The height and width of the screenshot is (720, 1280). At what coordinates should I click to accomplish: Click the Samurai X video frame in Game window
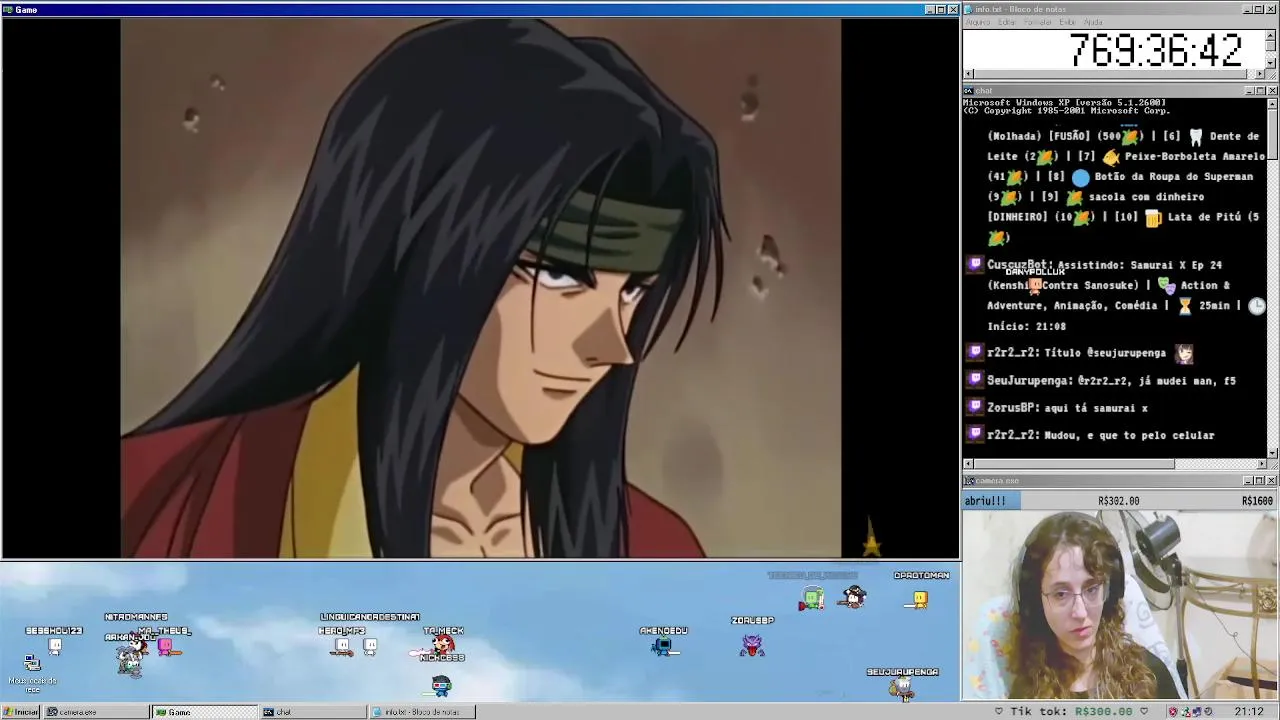[481, 288]
